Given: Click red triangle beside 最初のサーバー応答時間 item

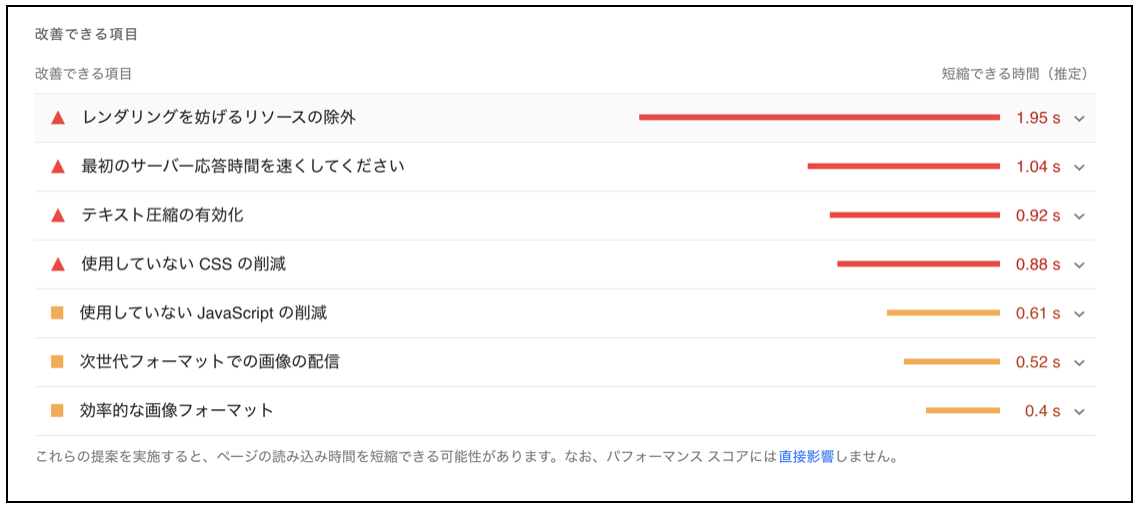Looking at the screenshot, I should pyautogui.click(x=58, y=167).
